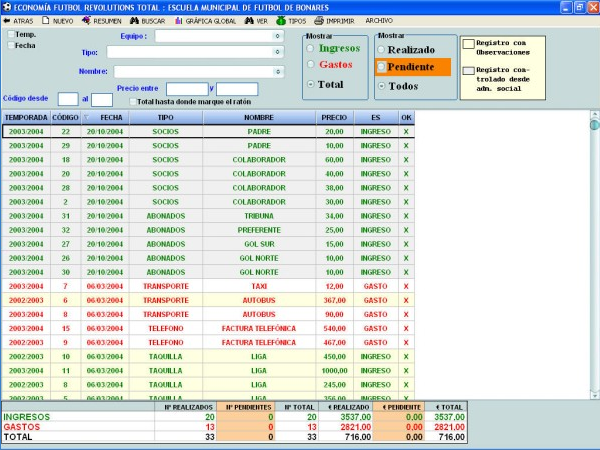
Task: Click price cell 38,00
Action: pyautogui.click(x=334, y=188)
